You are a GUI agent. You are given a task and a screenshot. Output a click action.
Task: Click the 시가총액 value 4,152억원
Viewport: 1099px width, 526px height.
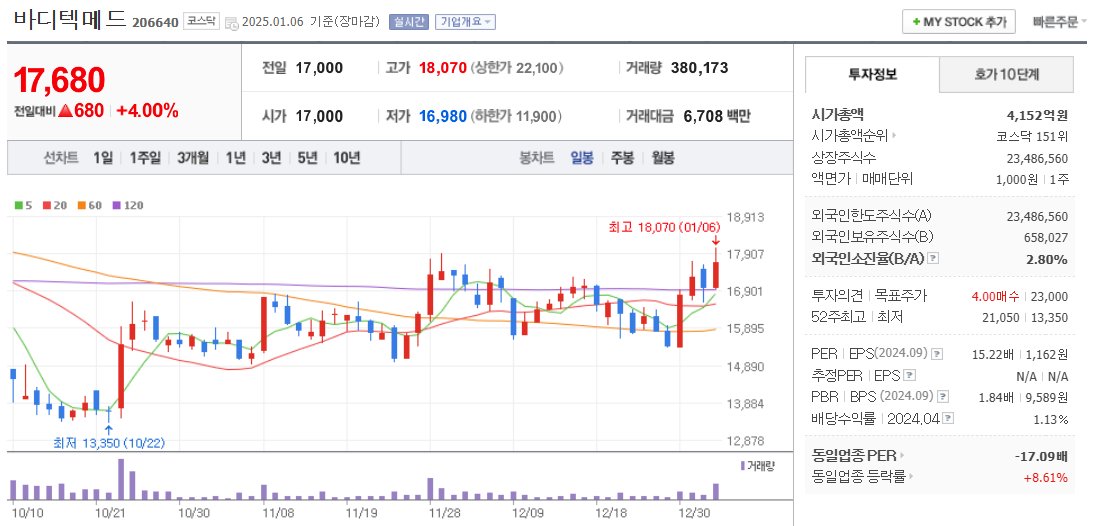click(x=1037, y=115)
